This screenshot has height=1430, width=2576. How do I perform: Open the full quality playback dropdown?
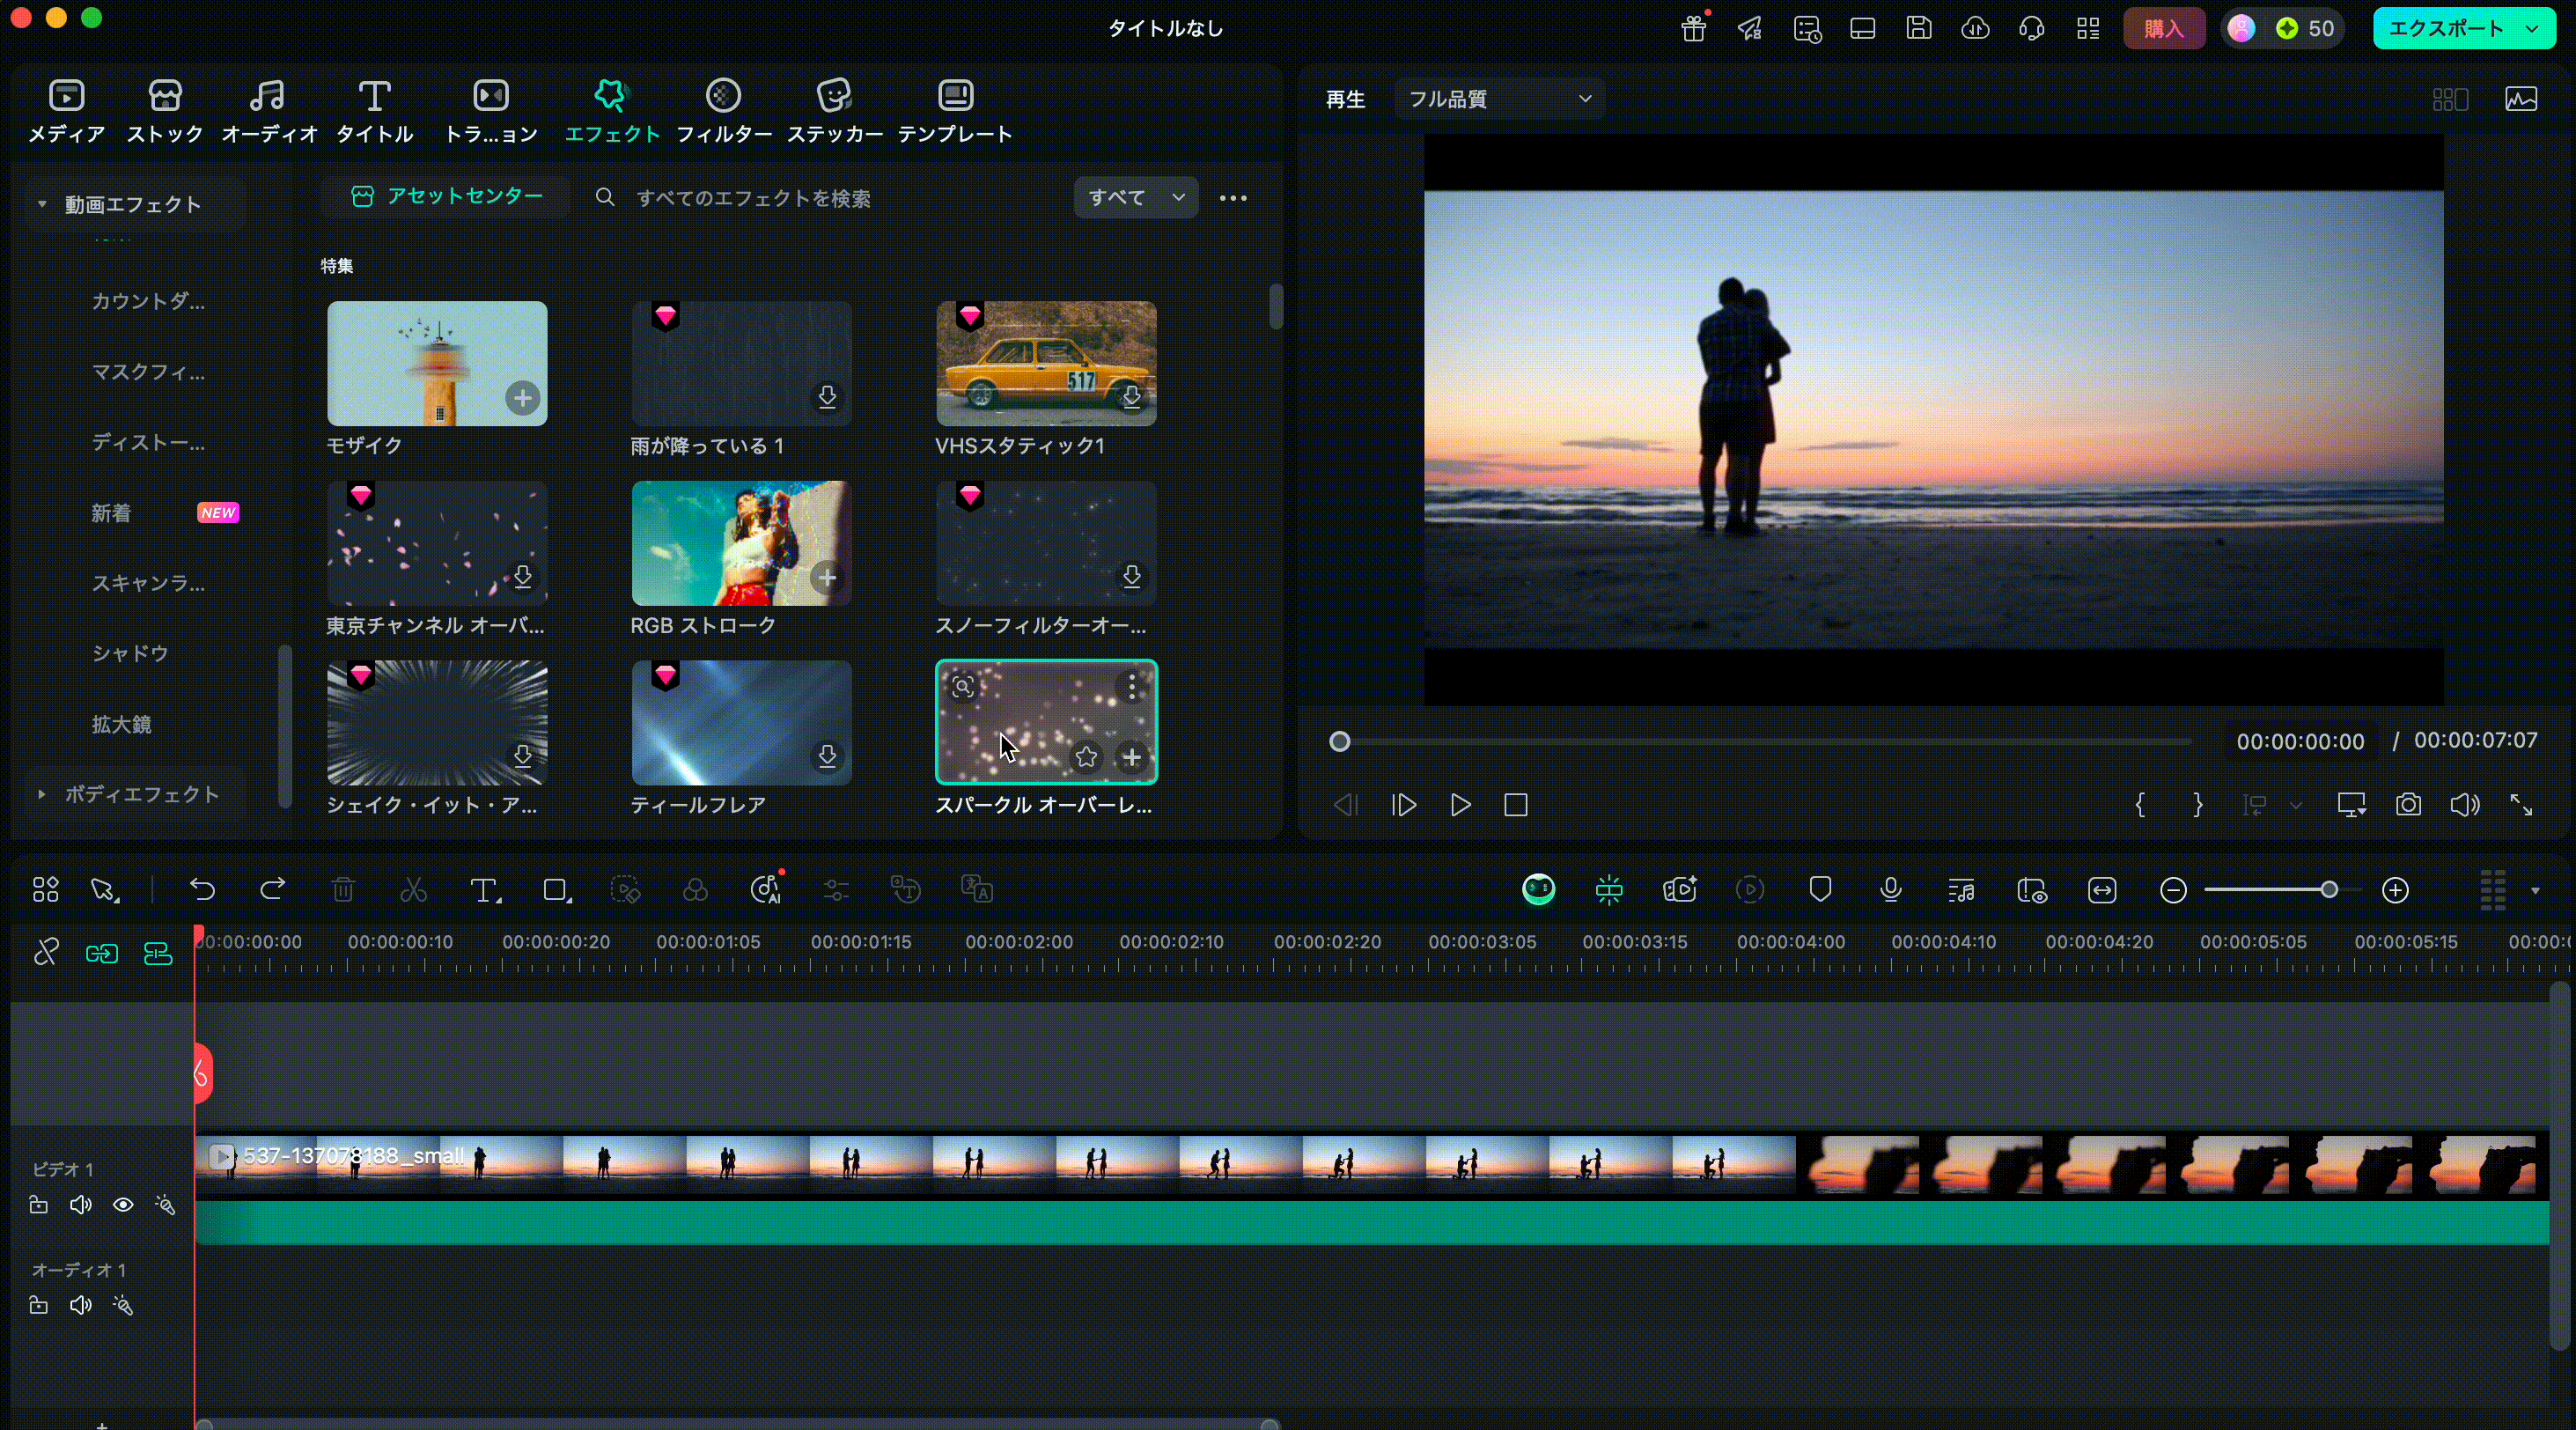1498,99
